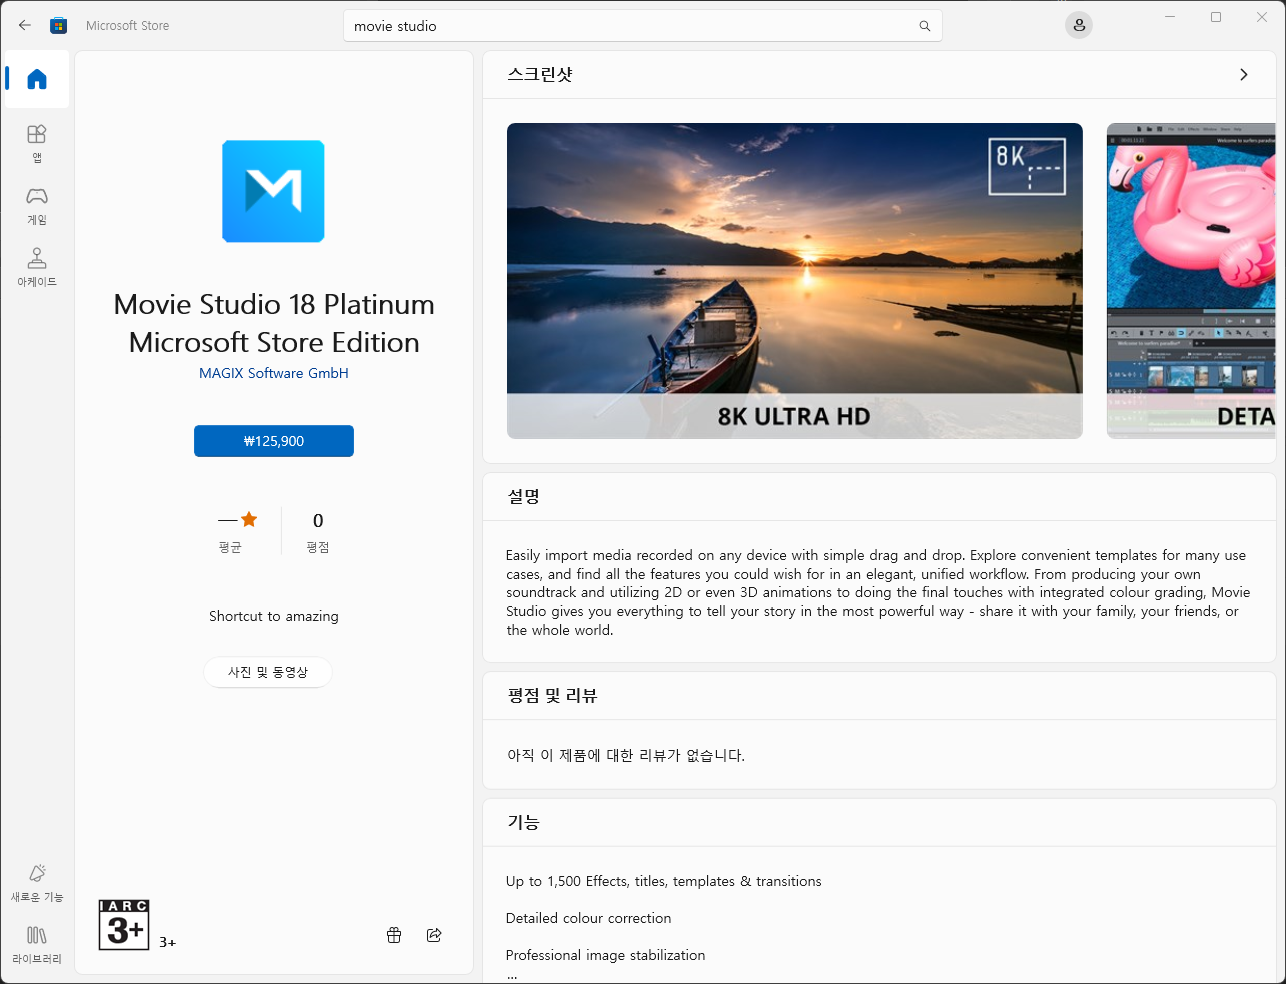Image resolution: width=1286 pixels, height=984 pixels.
Task: Minimize the Microsoft Store window
Action: coord(1170,17)
